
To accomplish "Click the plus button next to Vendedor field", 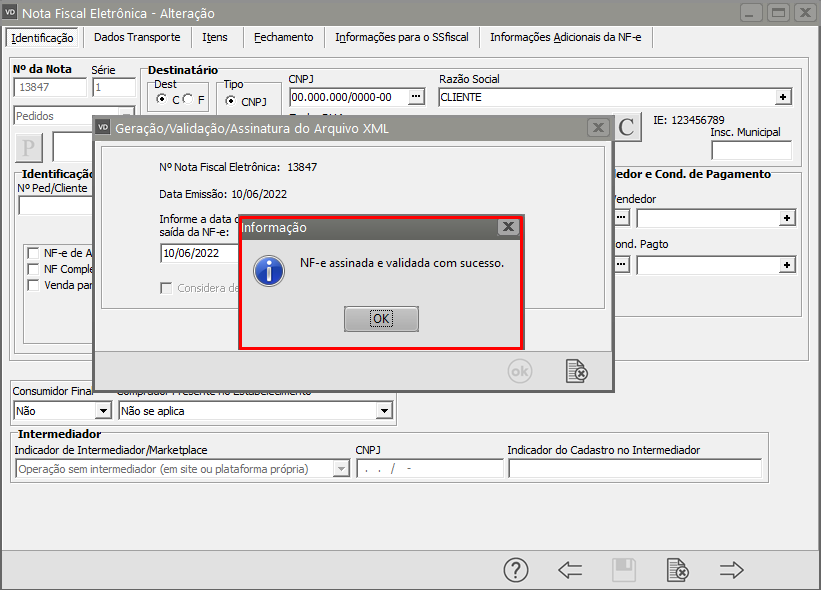I will point(787,217).
